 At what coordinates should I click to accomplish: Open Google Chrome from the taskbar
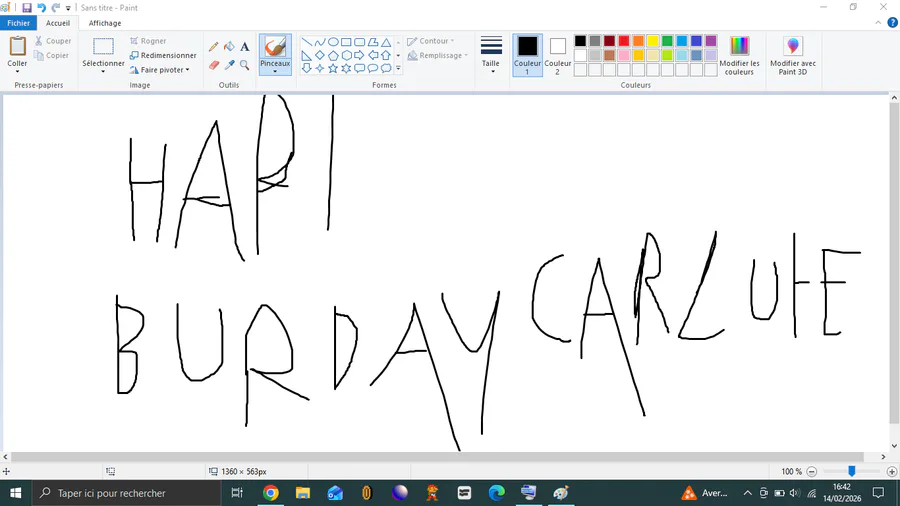pos(270,493)
